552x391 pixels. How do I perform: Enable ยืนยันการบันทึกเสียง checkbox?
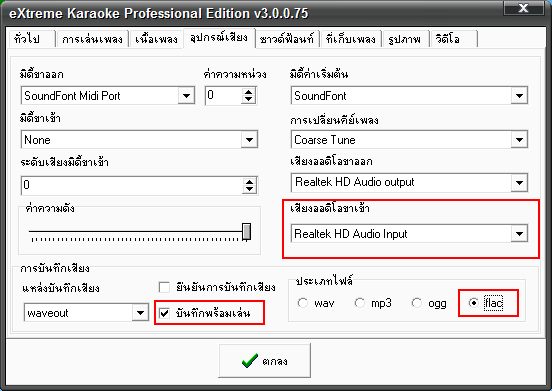coord(164,287)
